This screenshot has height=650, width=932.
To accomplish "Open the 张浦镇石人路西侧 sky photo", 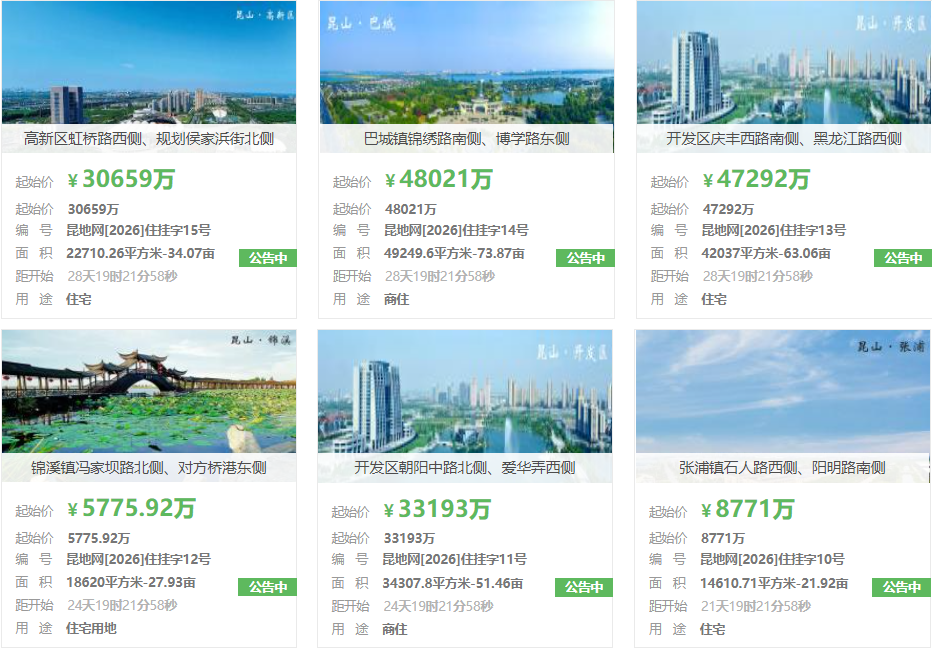I will (x=782, y=392).
